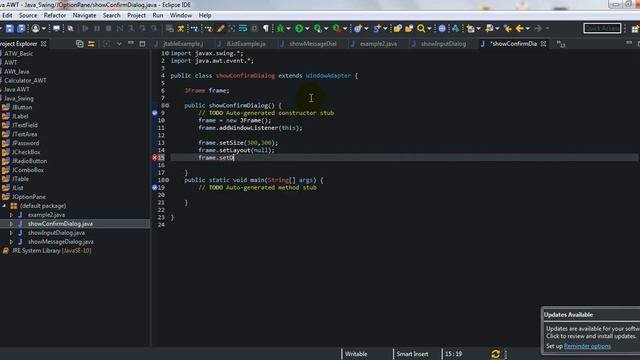Open Project Explorer view menu chevron

pyautogui.click(x=119, y=44)
